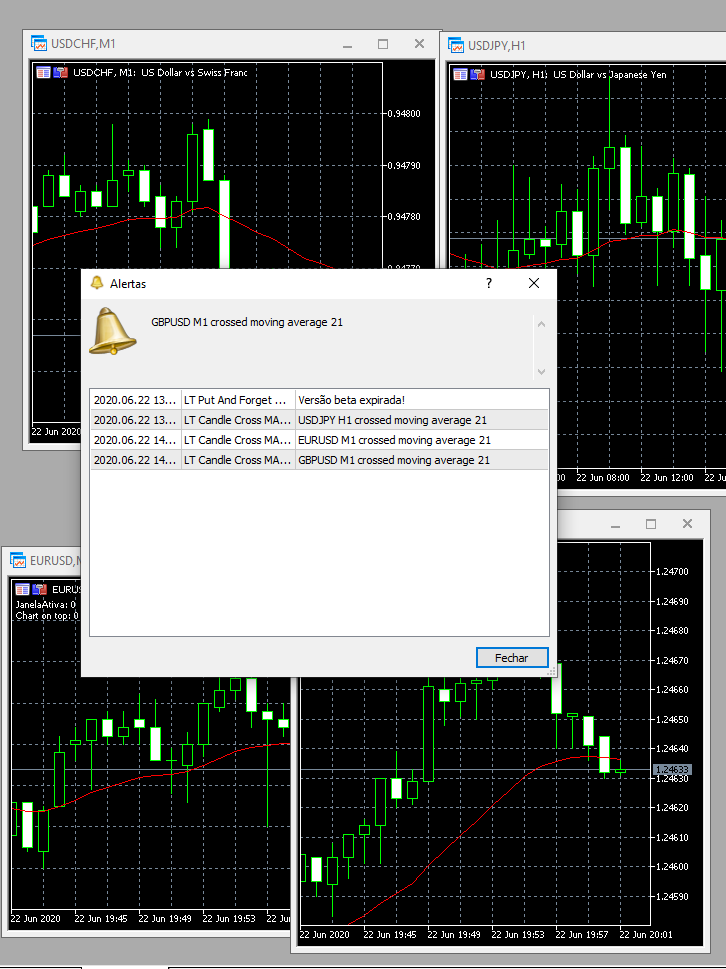Click the 'Chart on top: 0' label on EURUSD chart

(47, 616)
